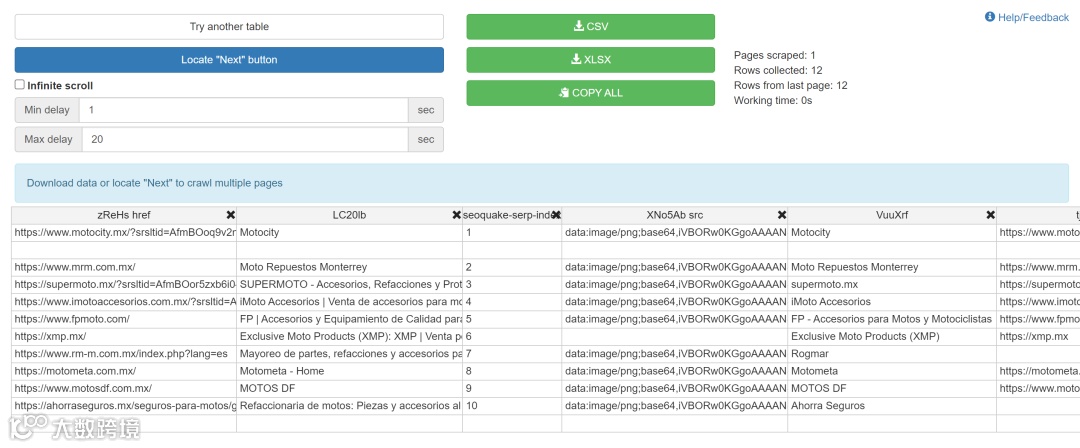
Task: Download data as XLSX
Action: point(590,60)
